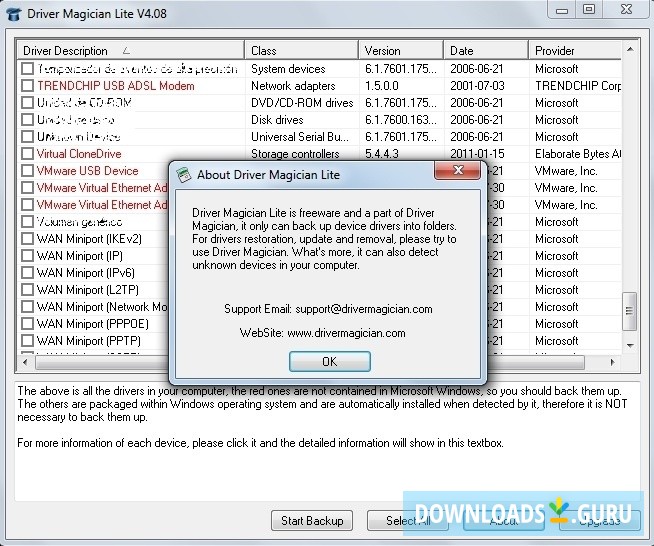Click the Network adapters class cell
654x546 pixels.
(x=293, y=86)
